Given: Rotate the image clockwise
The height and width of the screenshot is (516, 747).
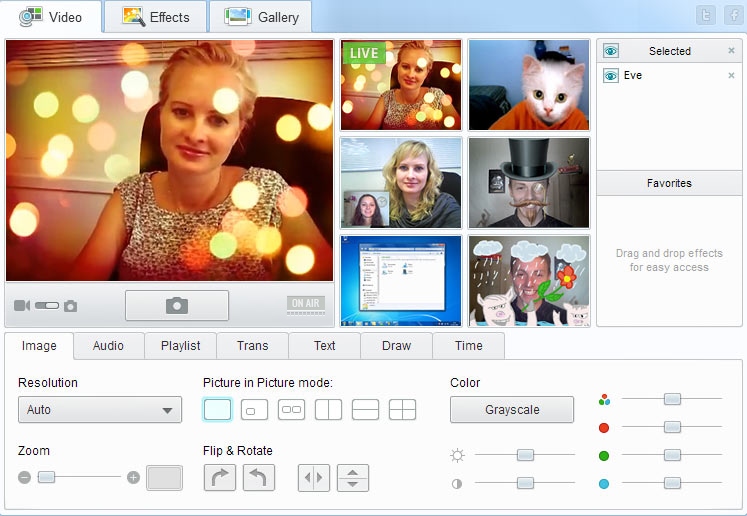Looking at the screenshot, I should pyautogui.click(x=220, y=478).
